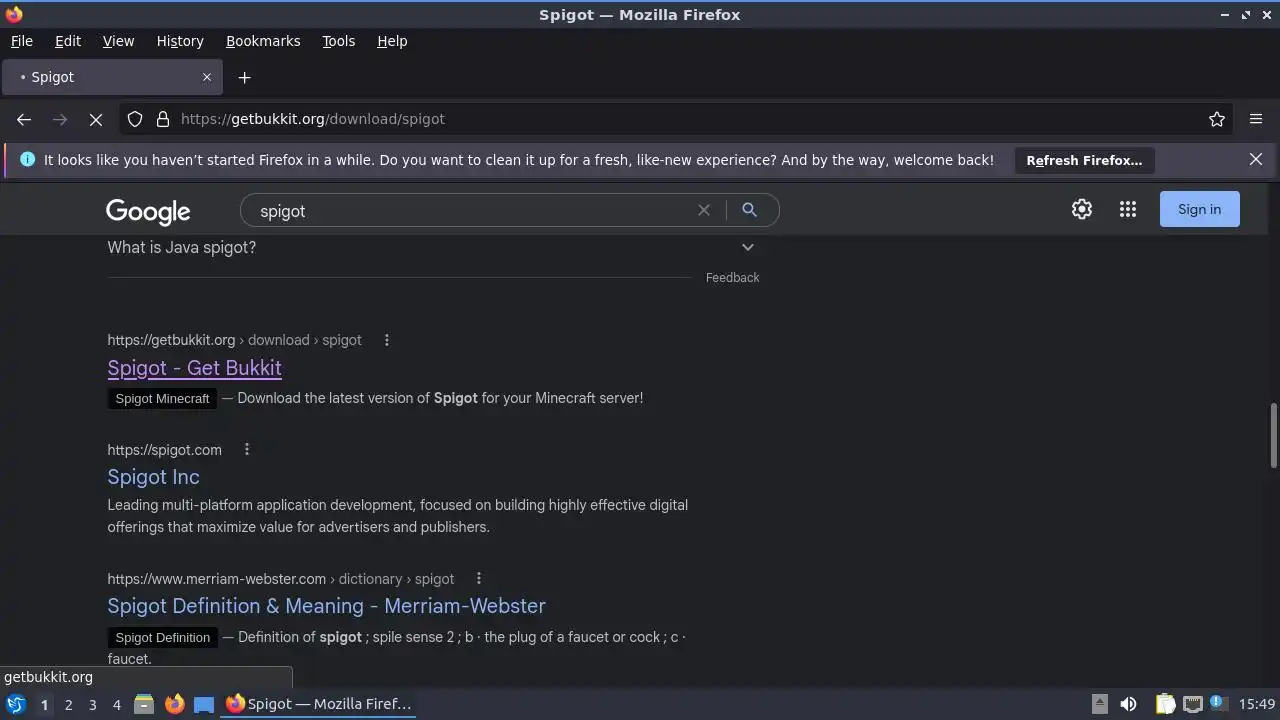The width and height of the screenshot is (1280, 720).
Task: Click "https://spigot.com" result URL text
Action: 164,450
